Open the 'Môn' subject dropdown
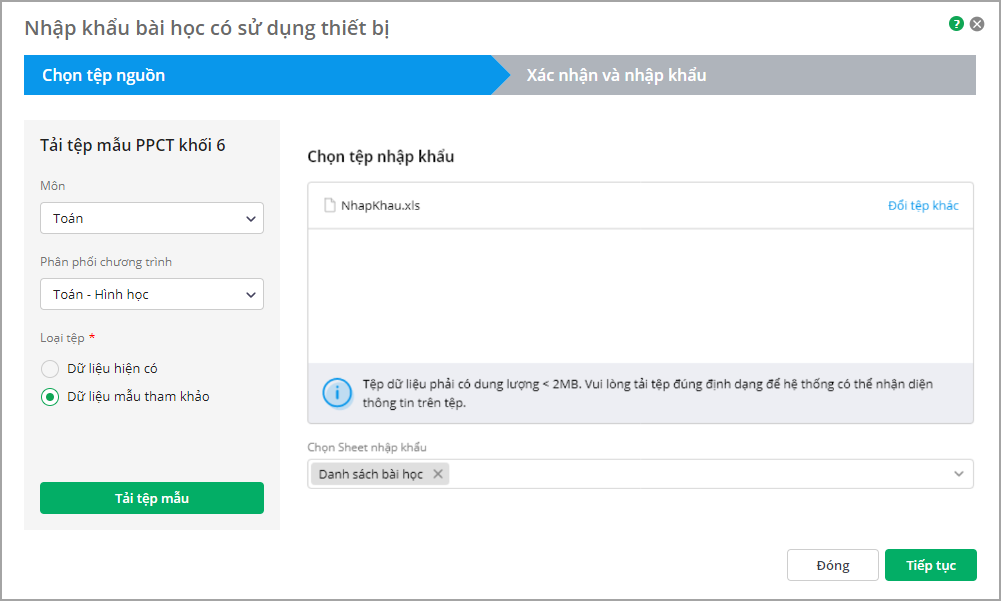Image resolution: width=1001 pixels, height=601 pixels. [x=152, y=218]
